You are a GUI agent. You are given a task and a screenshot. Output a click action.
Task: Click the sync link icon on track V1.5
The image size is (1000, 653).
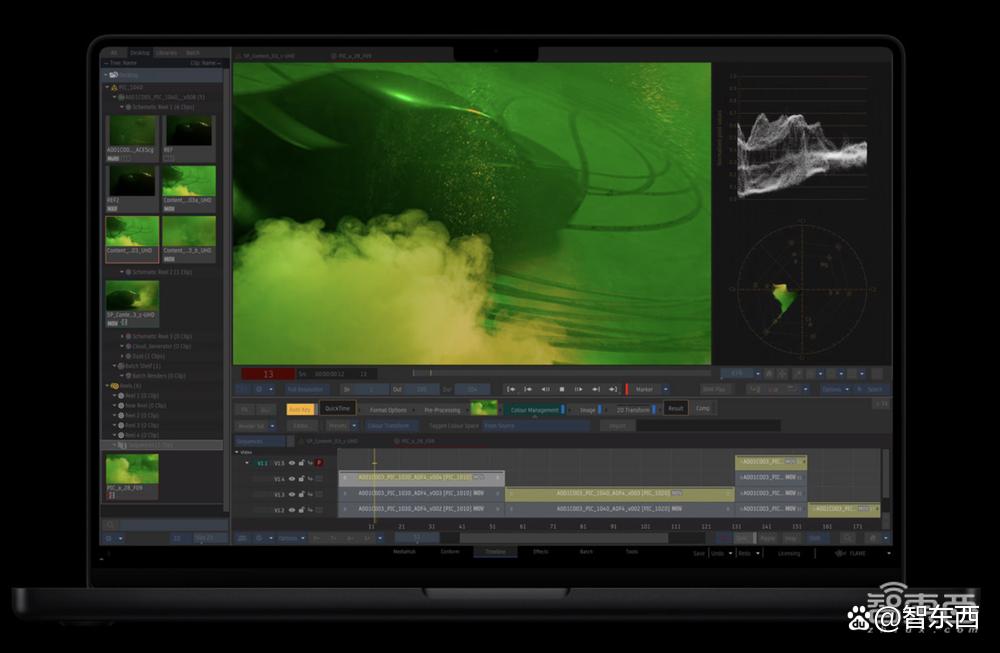click(310, 463)
